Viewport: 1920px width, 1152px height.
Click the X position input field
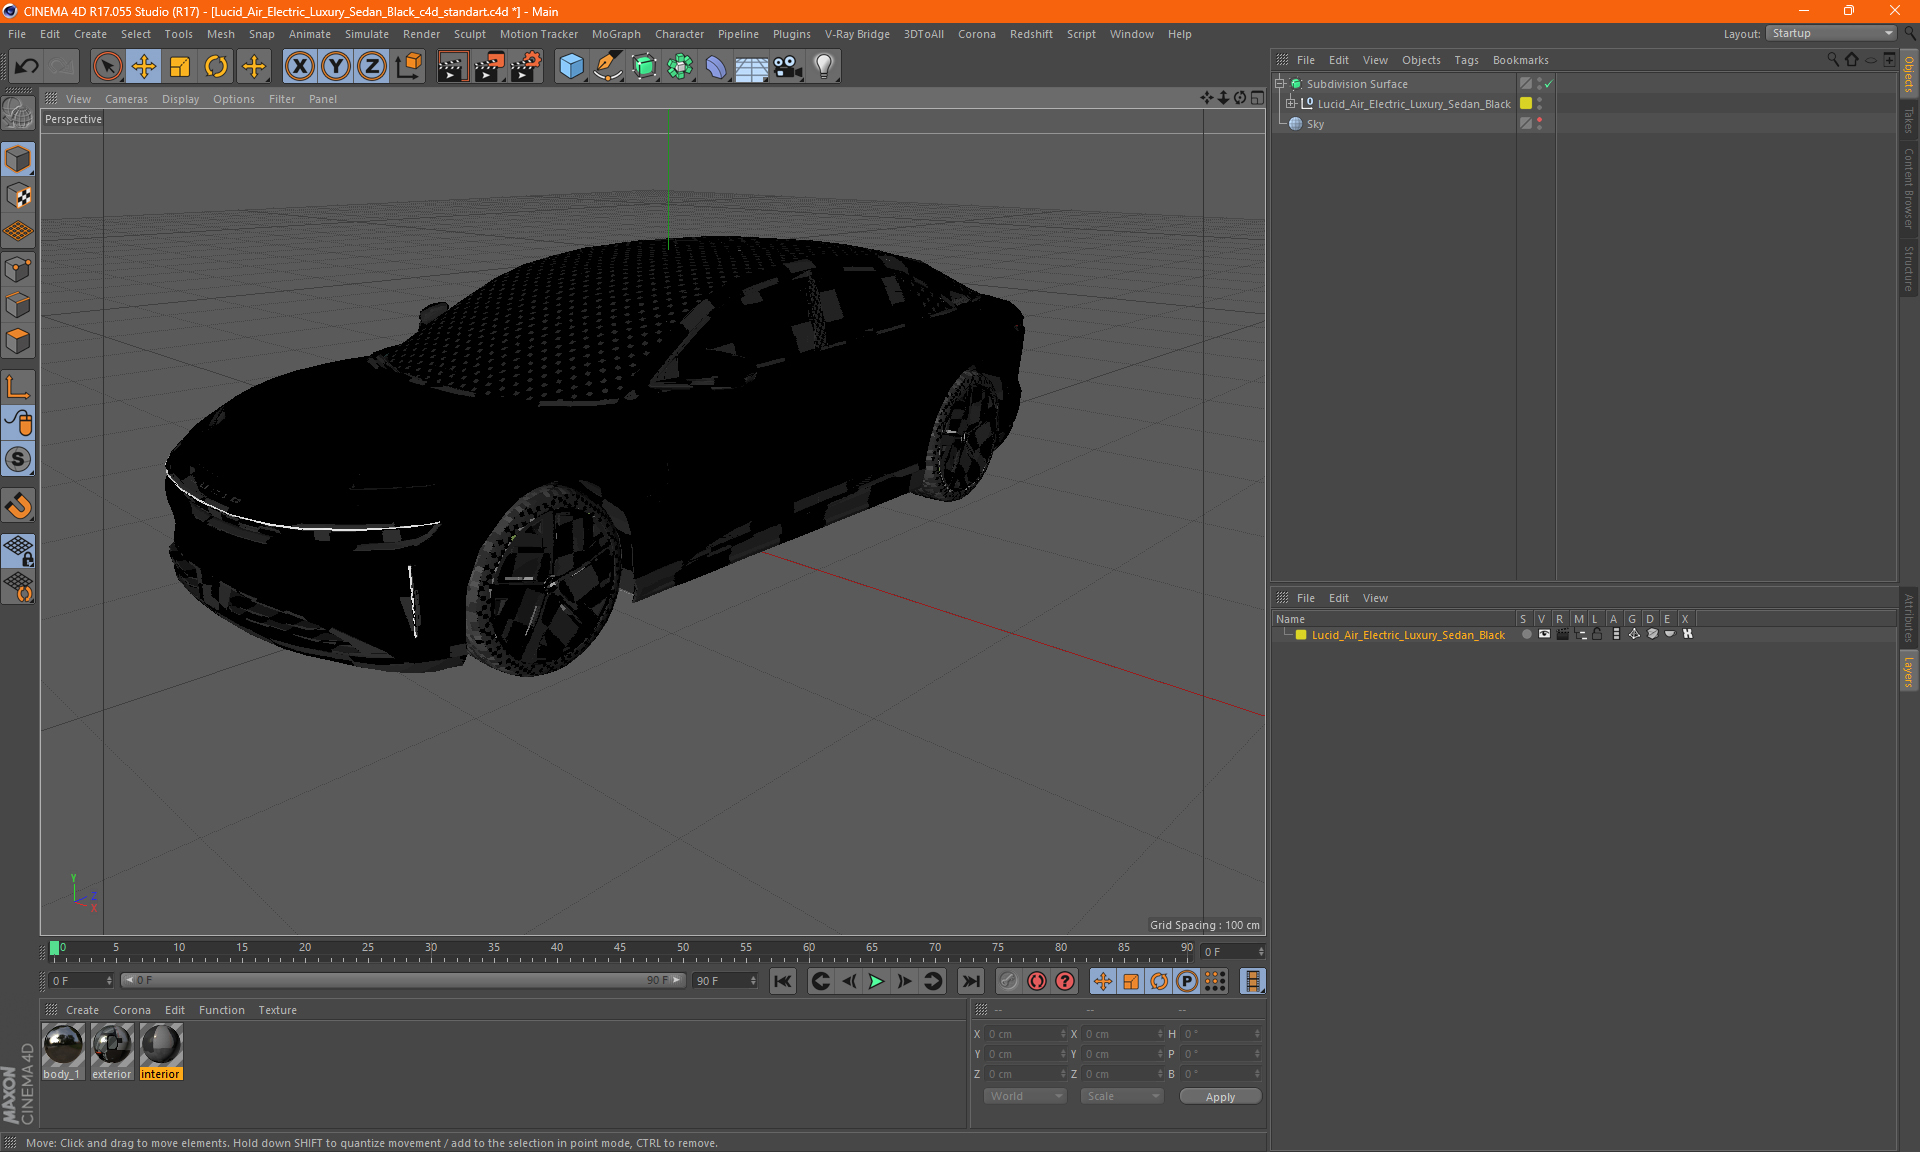pyautogui.click(x=1026, y=1034)
